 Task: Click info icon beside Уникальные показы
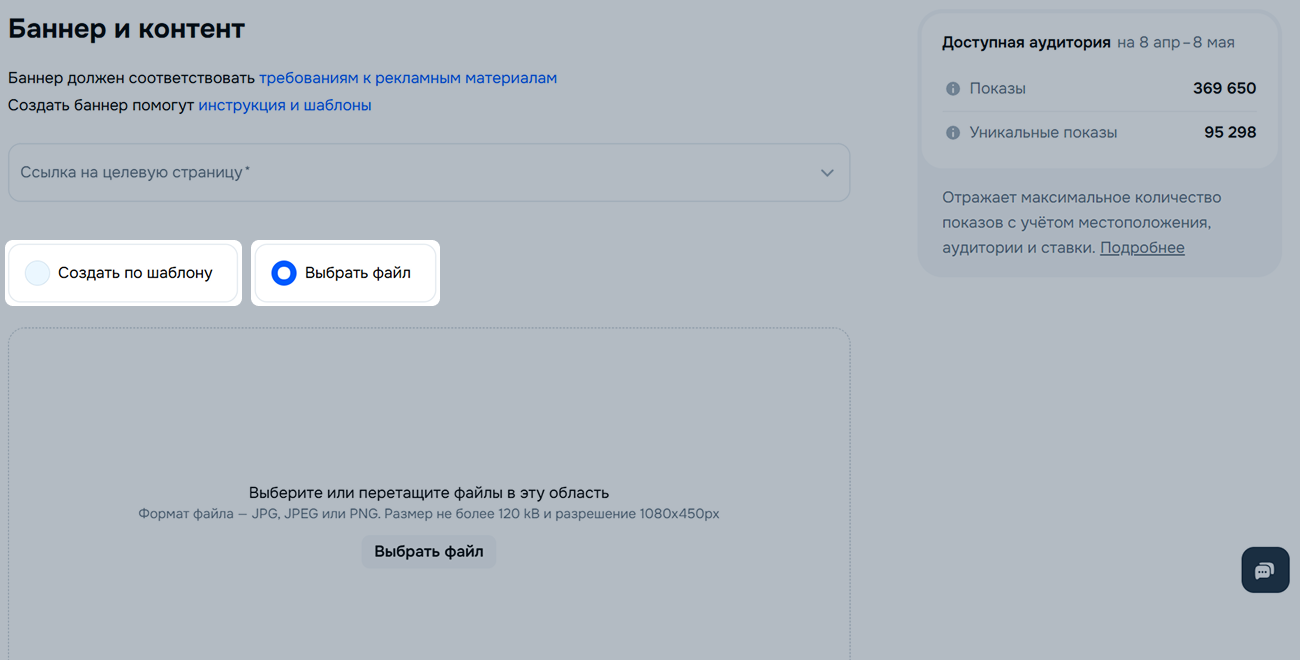(x=952, y=133)
